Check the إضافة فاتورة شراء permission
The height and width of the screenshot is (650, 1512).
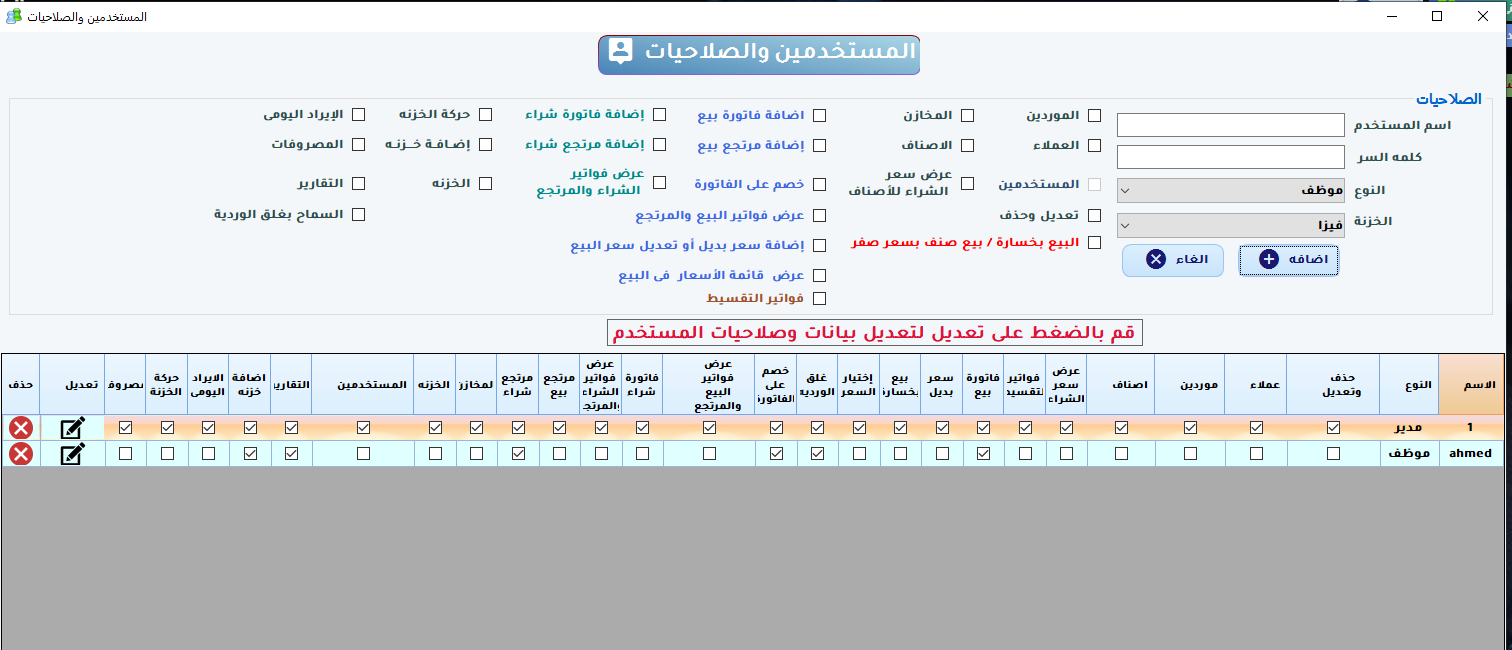(659, 114)
